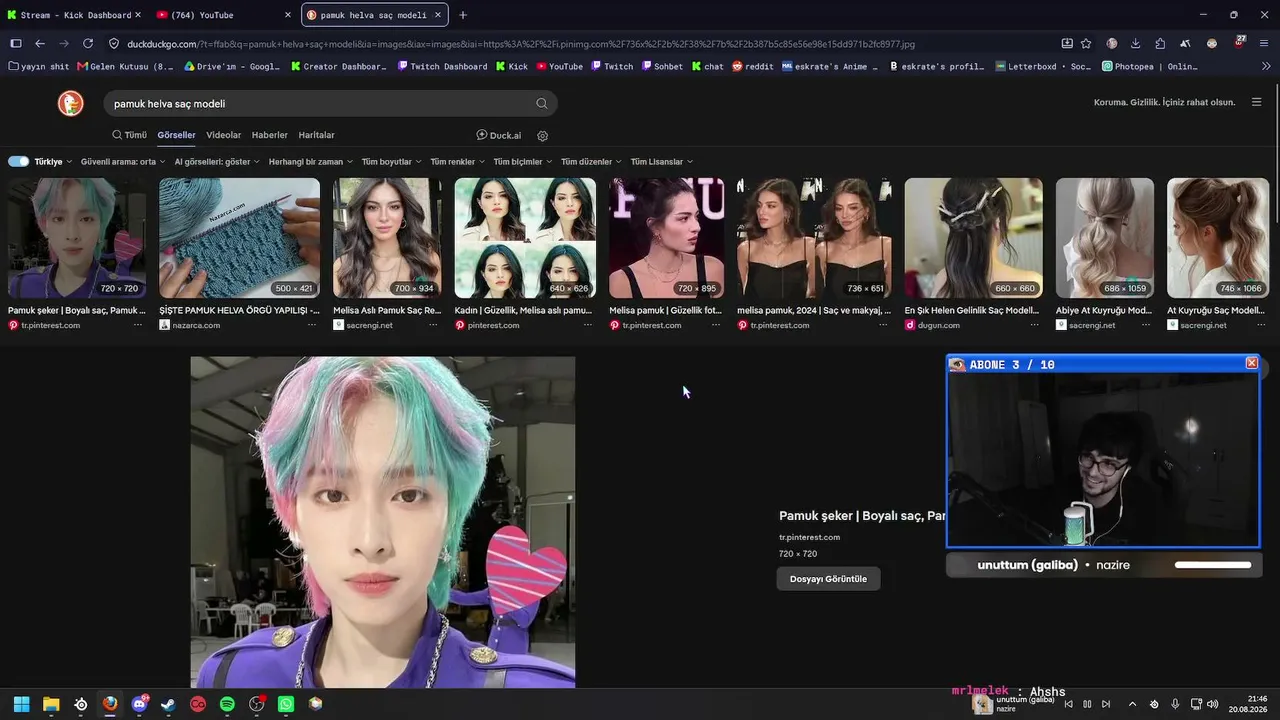Viewport: 1280px width, 720px height.
Task: Open the Güvenli arama: orta dropdown
Action: click(x=123, y=162)
